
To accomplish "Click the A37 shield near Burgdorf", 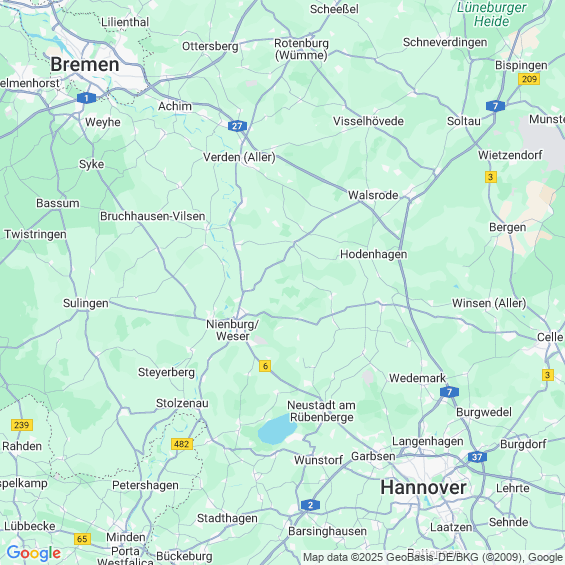I will click(x=477, y=457).
